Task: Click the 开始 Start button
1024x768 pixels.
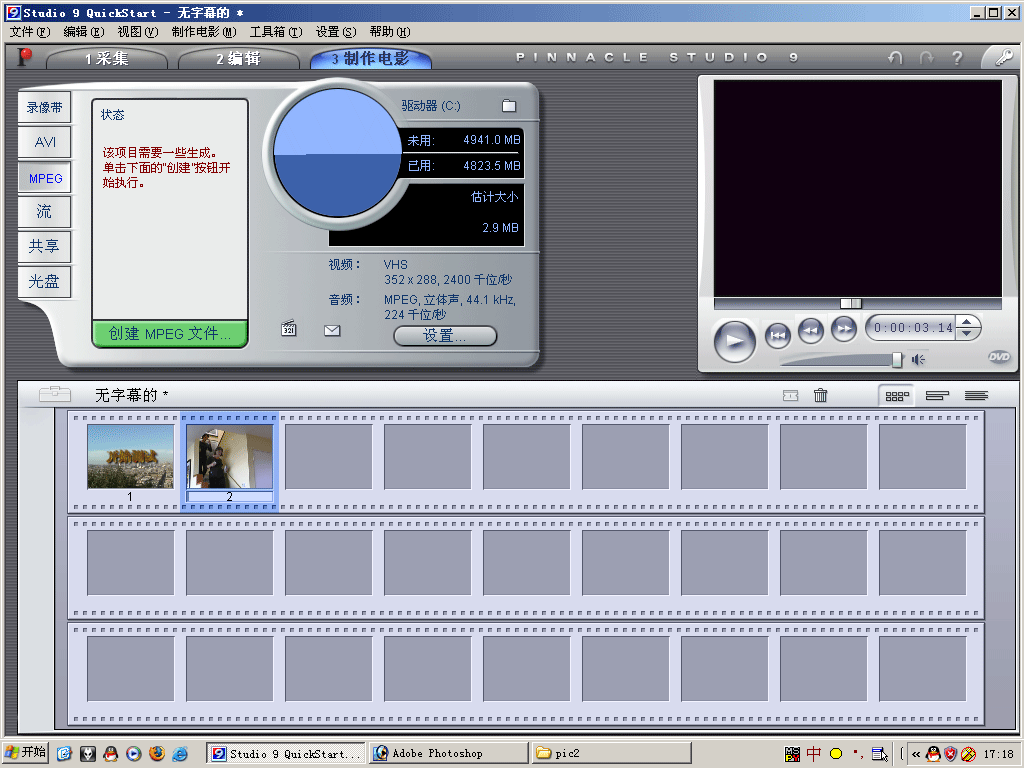Action: [25, 753]
